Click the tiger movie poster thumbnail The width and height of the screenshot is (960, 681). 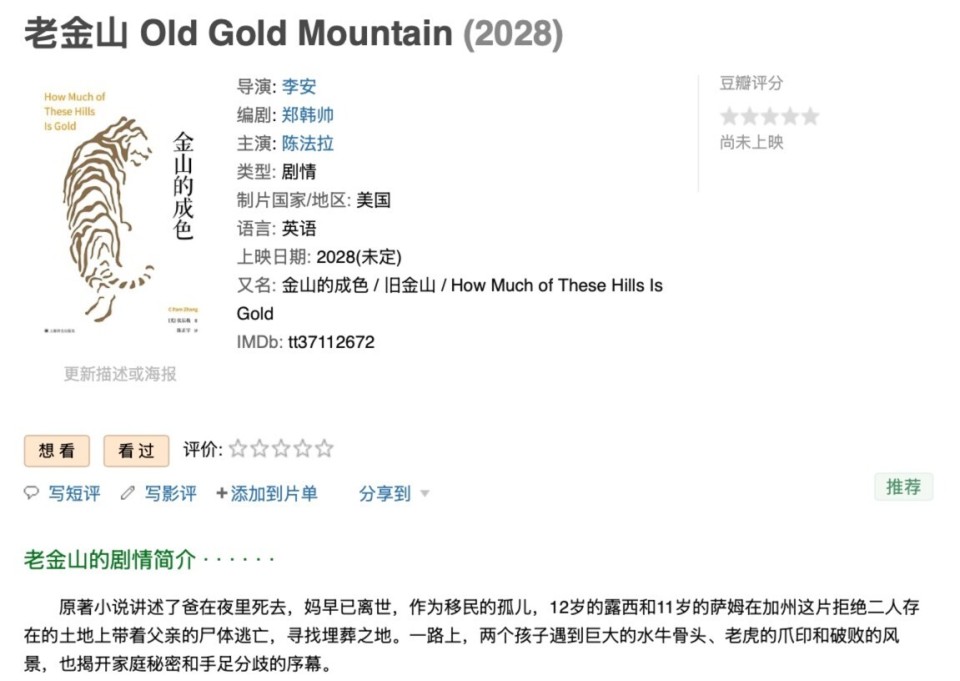point(120,208)
